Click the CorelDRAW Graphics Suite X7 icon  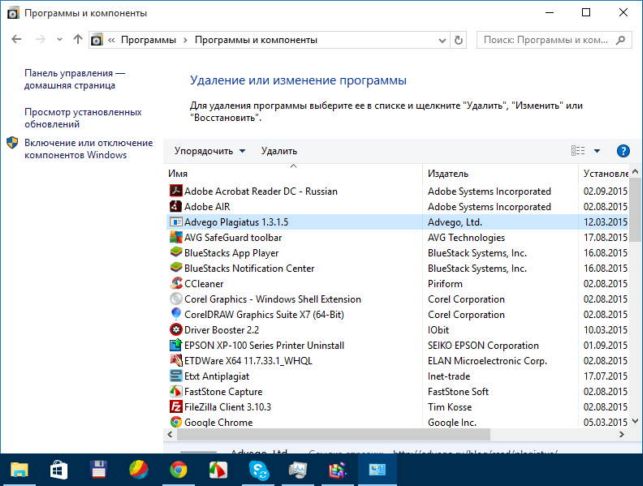(176, 314)
